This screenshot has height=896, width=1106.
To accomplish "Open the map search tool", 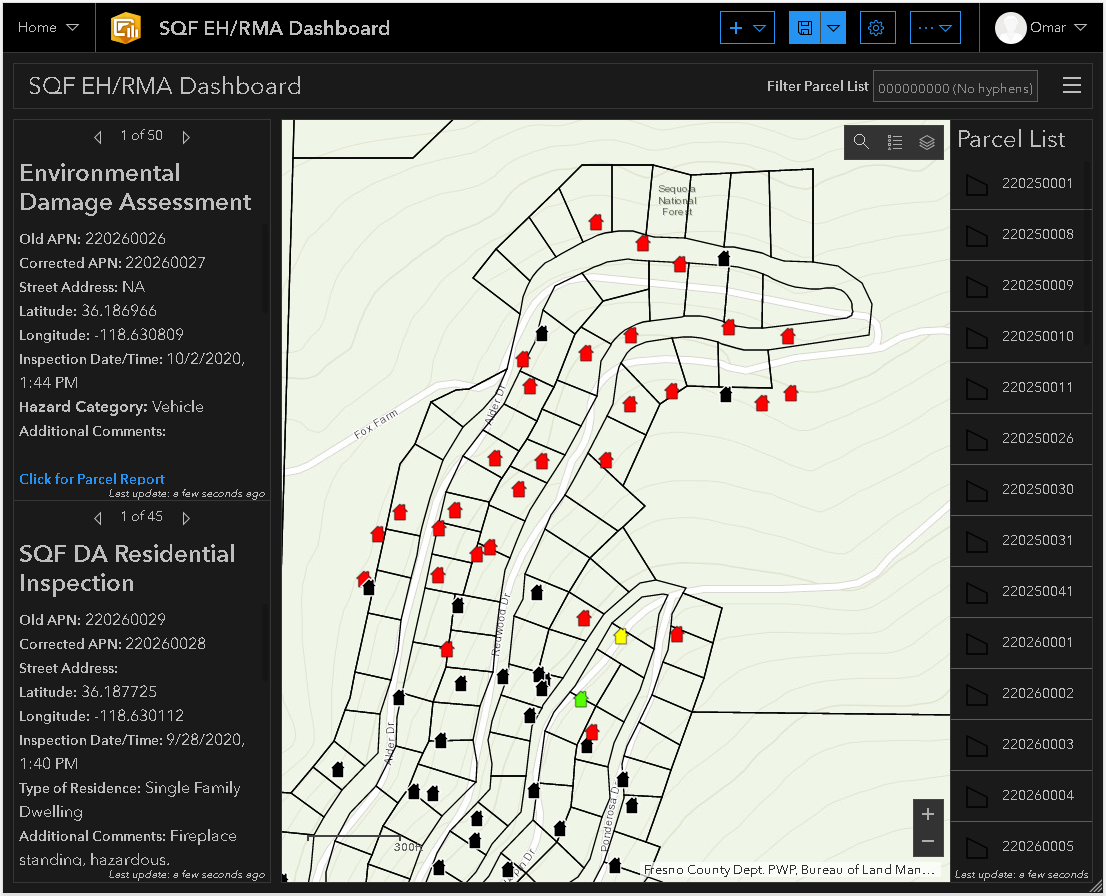I will (x=861, y=142).
